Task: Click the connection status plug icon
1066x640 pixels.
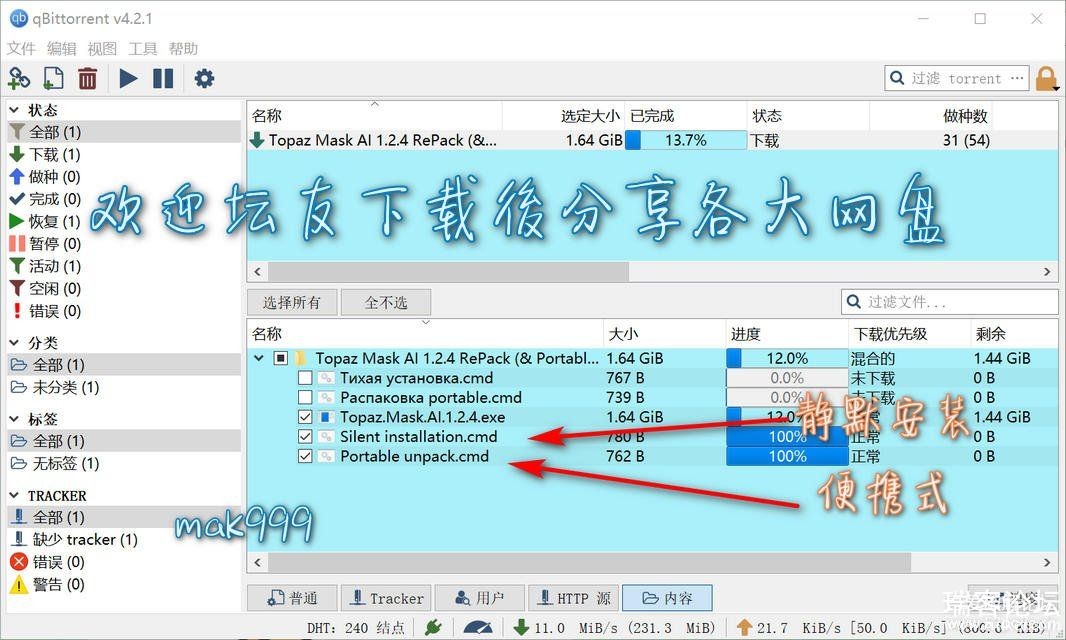Action: pyautogui.click(x=433, y=627)
